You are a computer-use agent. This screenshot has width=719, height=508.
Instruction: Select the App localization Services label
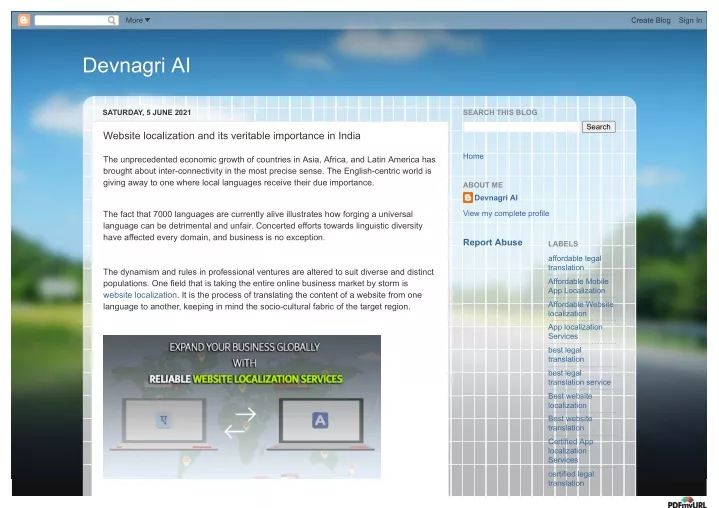[x=575, y=331]
